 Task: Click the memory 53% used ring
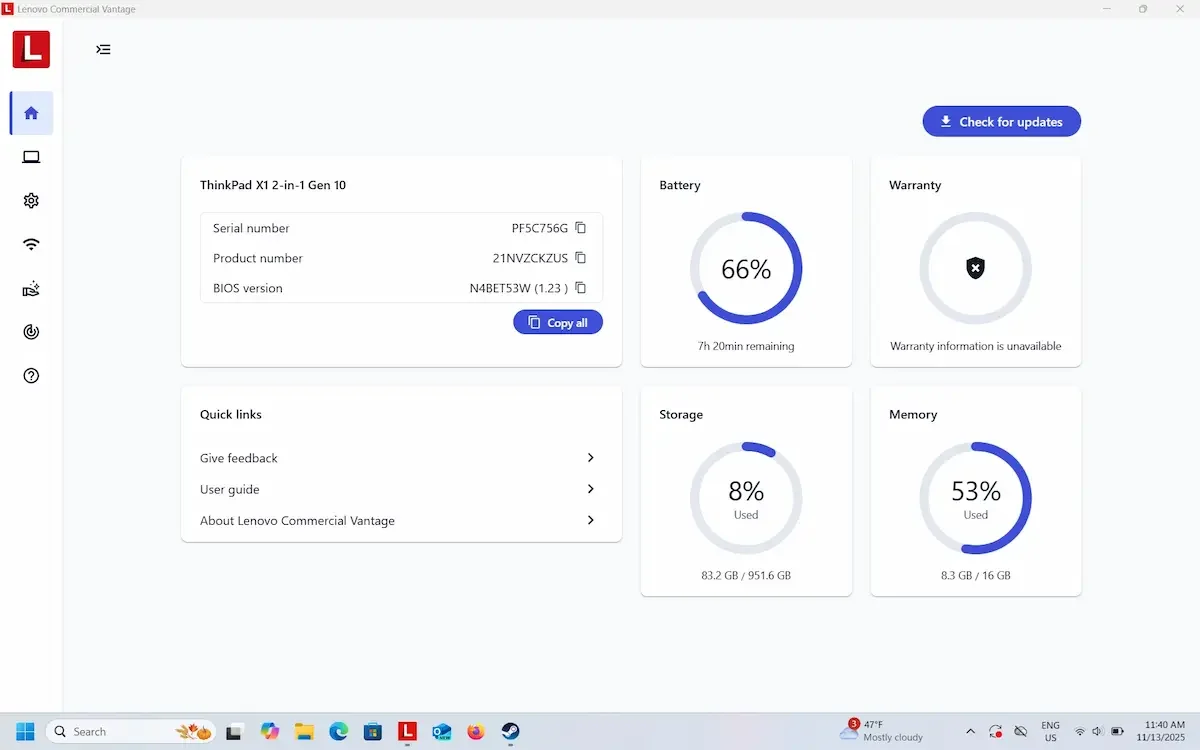tap(976, 498)
